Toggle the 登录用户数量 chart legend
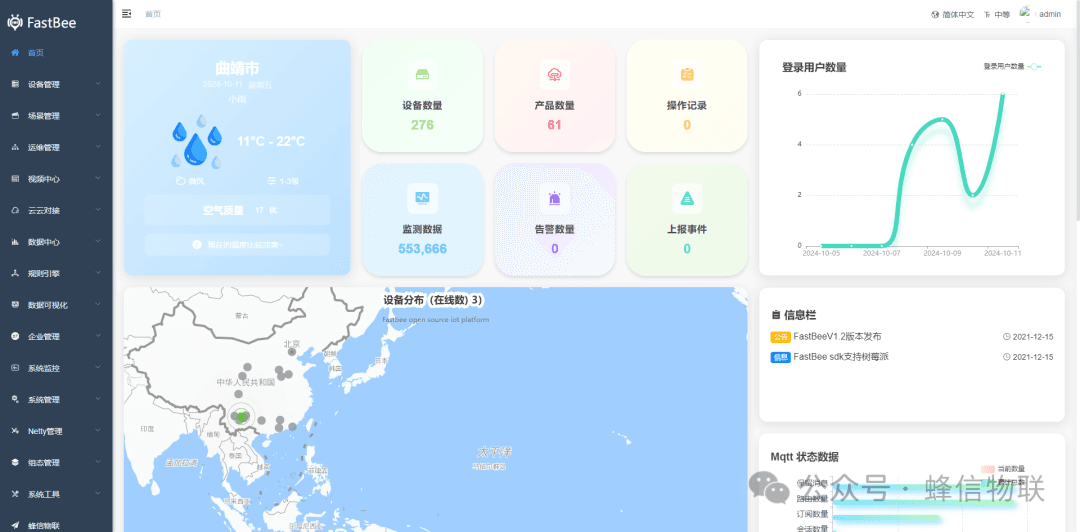Viewport: 1080px width, 532px height. pyautogui.click(x=1012, y=66)
